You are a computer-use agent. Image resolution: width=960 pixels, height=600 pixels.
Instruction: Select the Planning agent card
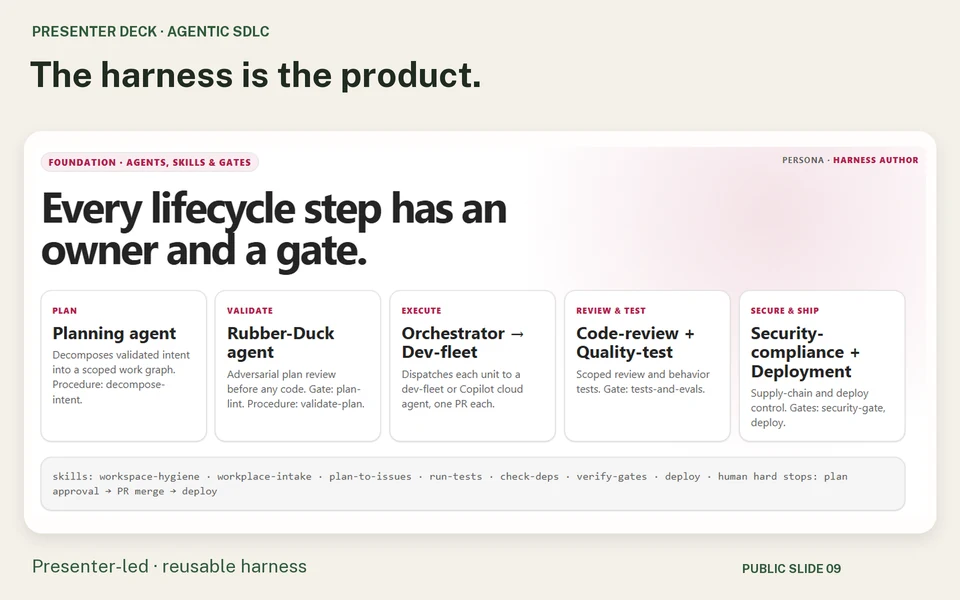(x=124, y=366)
